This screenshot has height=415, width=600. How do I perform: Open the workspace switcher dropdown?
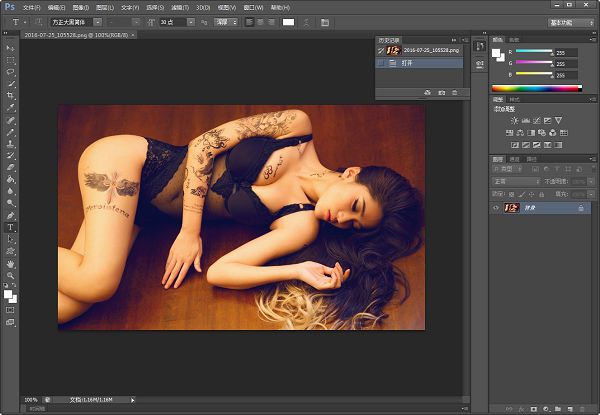[571, 23]
